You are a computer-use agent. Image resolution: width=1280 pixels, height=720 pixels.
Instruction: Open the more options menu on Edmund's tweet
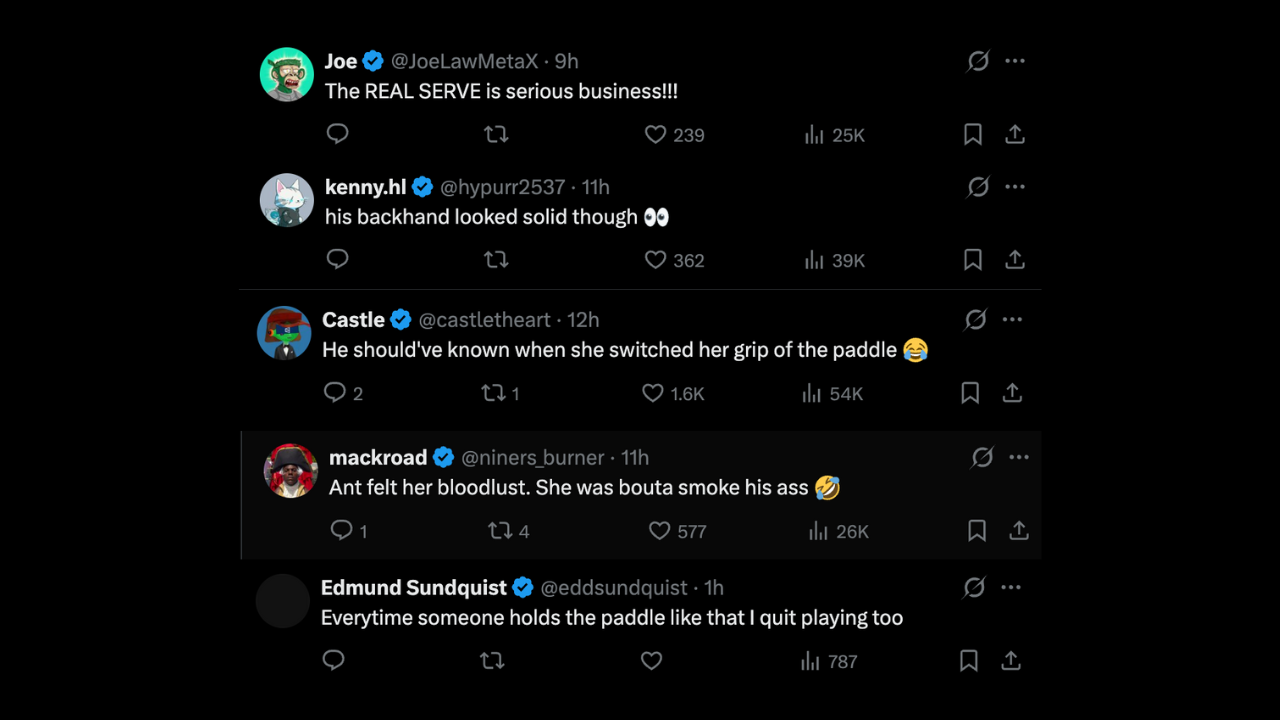(1011, 587)
